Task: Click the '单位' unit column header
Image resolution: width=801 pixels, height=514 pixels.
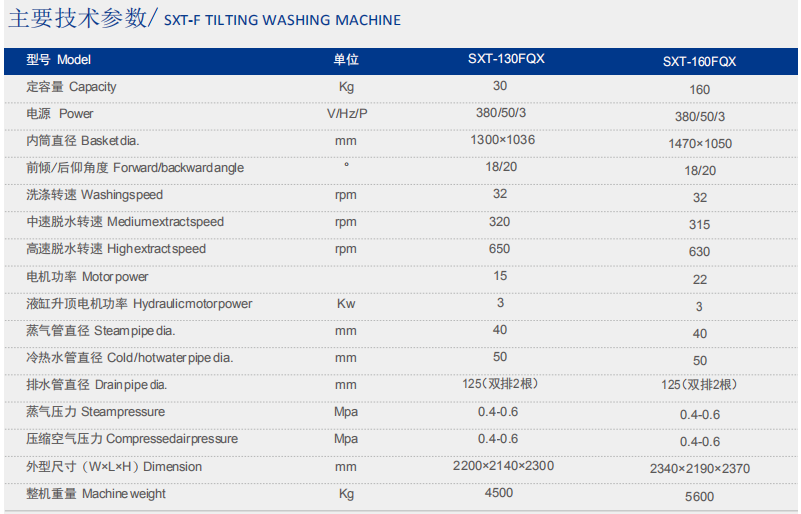Action: [x=346, y=60]
